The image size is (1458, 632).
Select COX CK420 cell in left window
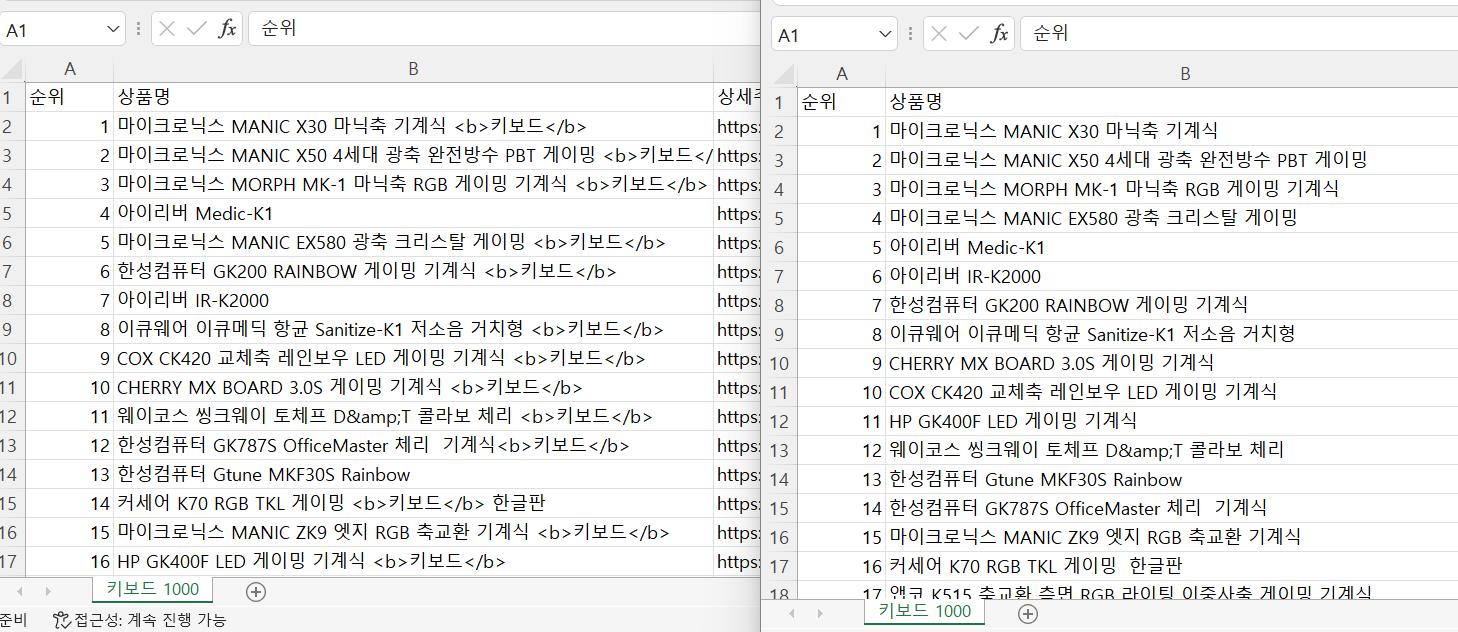coord(413,359)
